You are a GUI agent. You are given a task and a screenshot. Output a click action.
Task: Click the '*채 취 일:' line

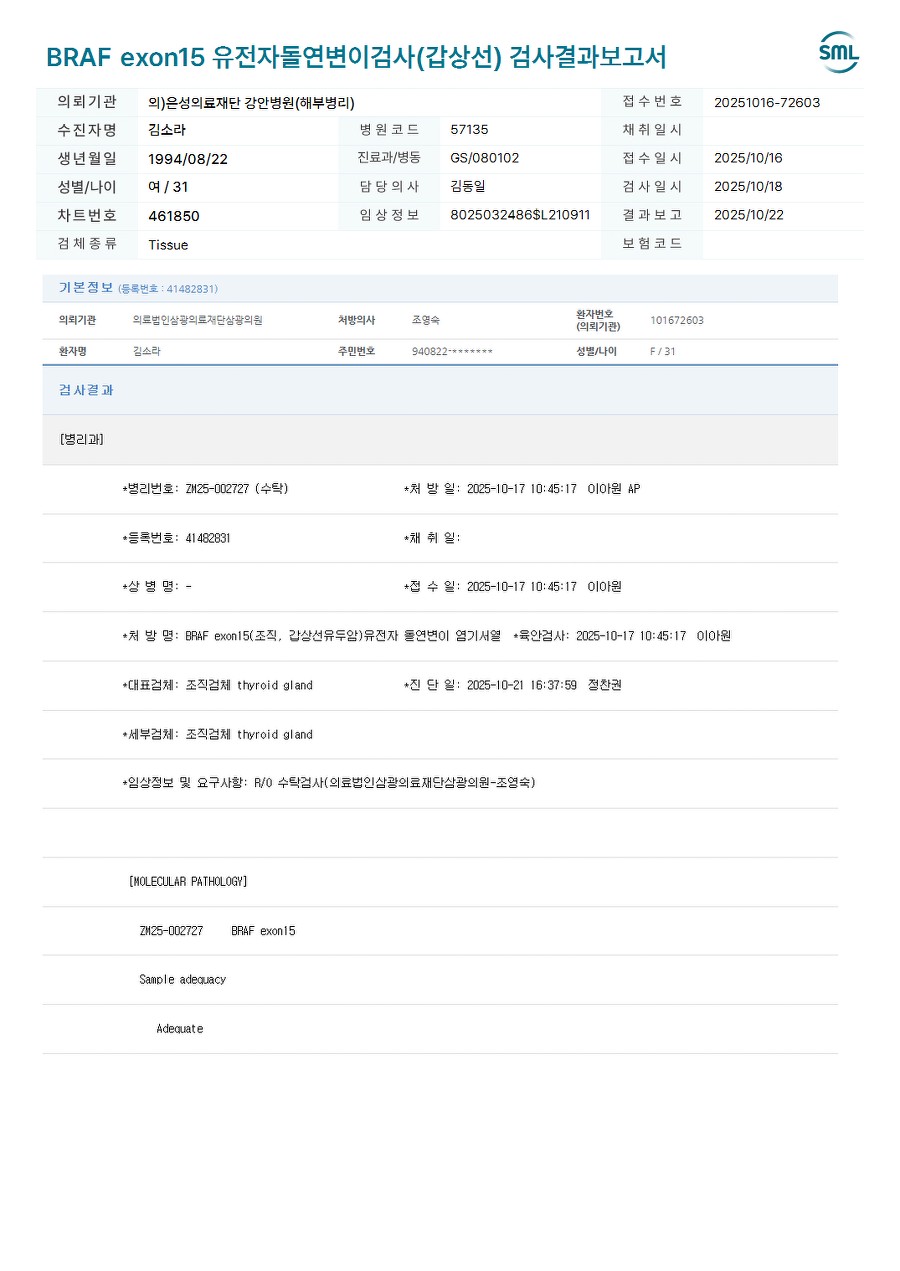[432, 538]
